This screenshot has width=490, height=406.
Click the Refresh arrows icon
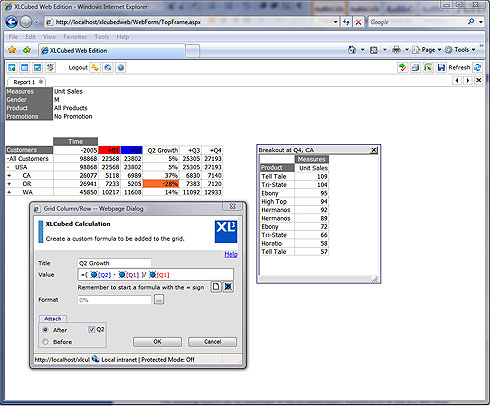(478, 67)
